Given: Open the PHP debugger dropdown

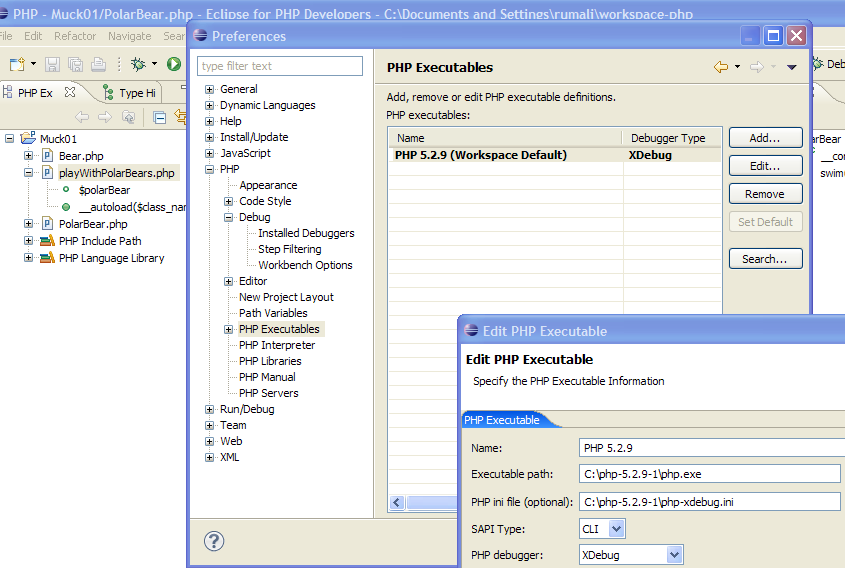Looking at the screenshot, I should pyautogui.click(x=674, y=555).
